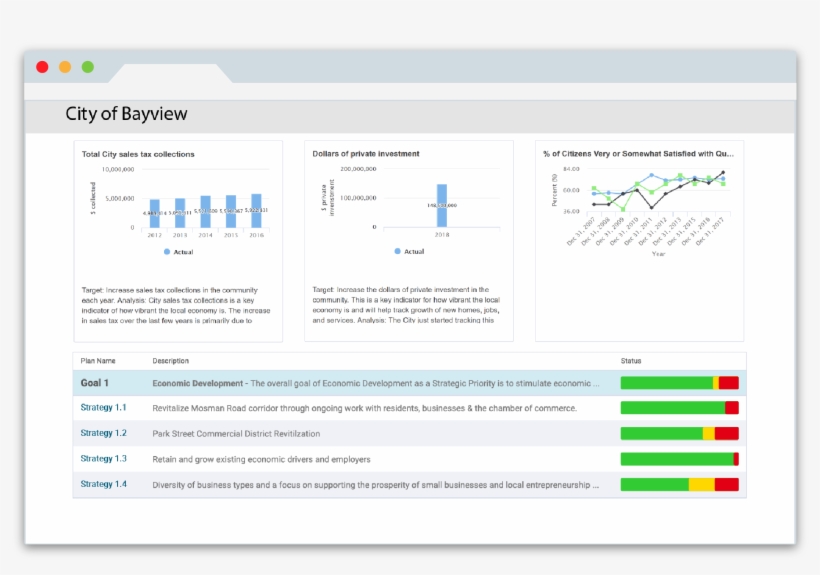Sort by the Plan Name column header
The height and width of the screenshot is (575, 820).
click(x=98, y=361)
